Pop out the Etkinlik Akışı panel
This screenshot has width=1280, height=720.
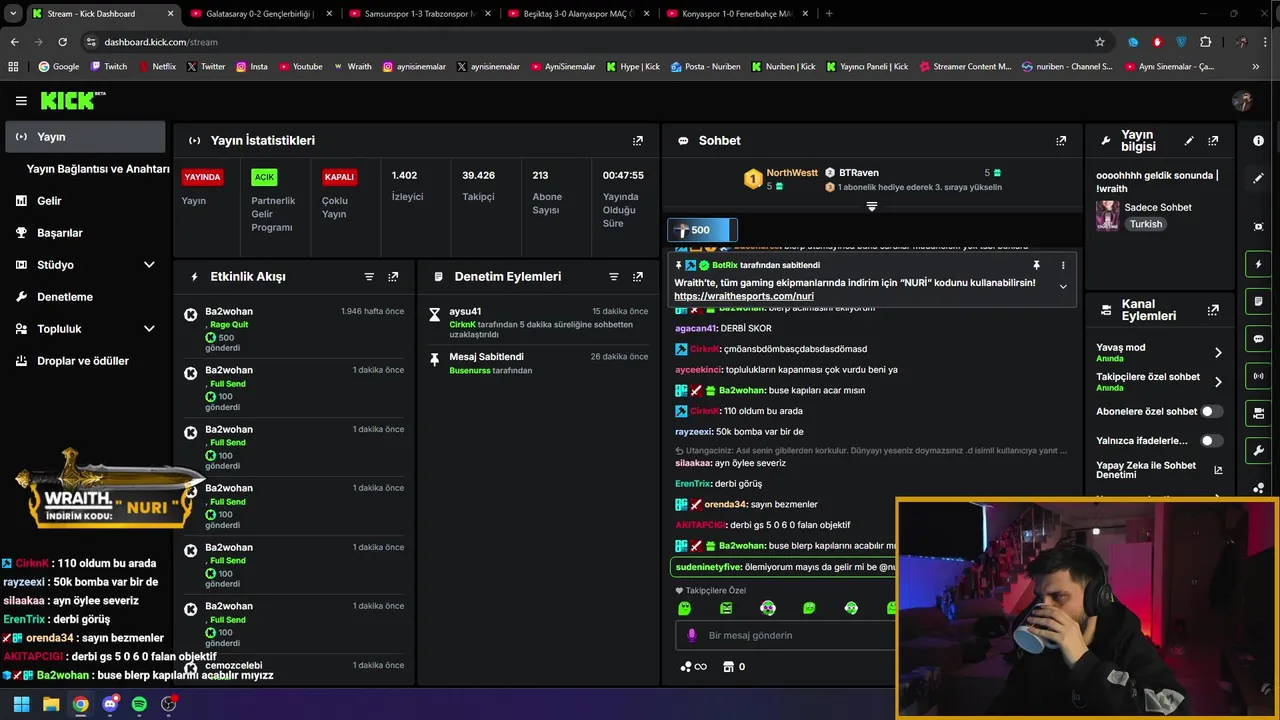[x=393, y=277]
